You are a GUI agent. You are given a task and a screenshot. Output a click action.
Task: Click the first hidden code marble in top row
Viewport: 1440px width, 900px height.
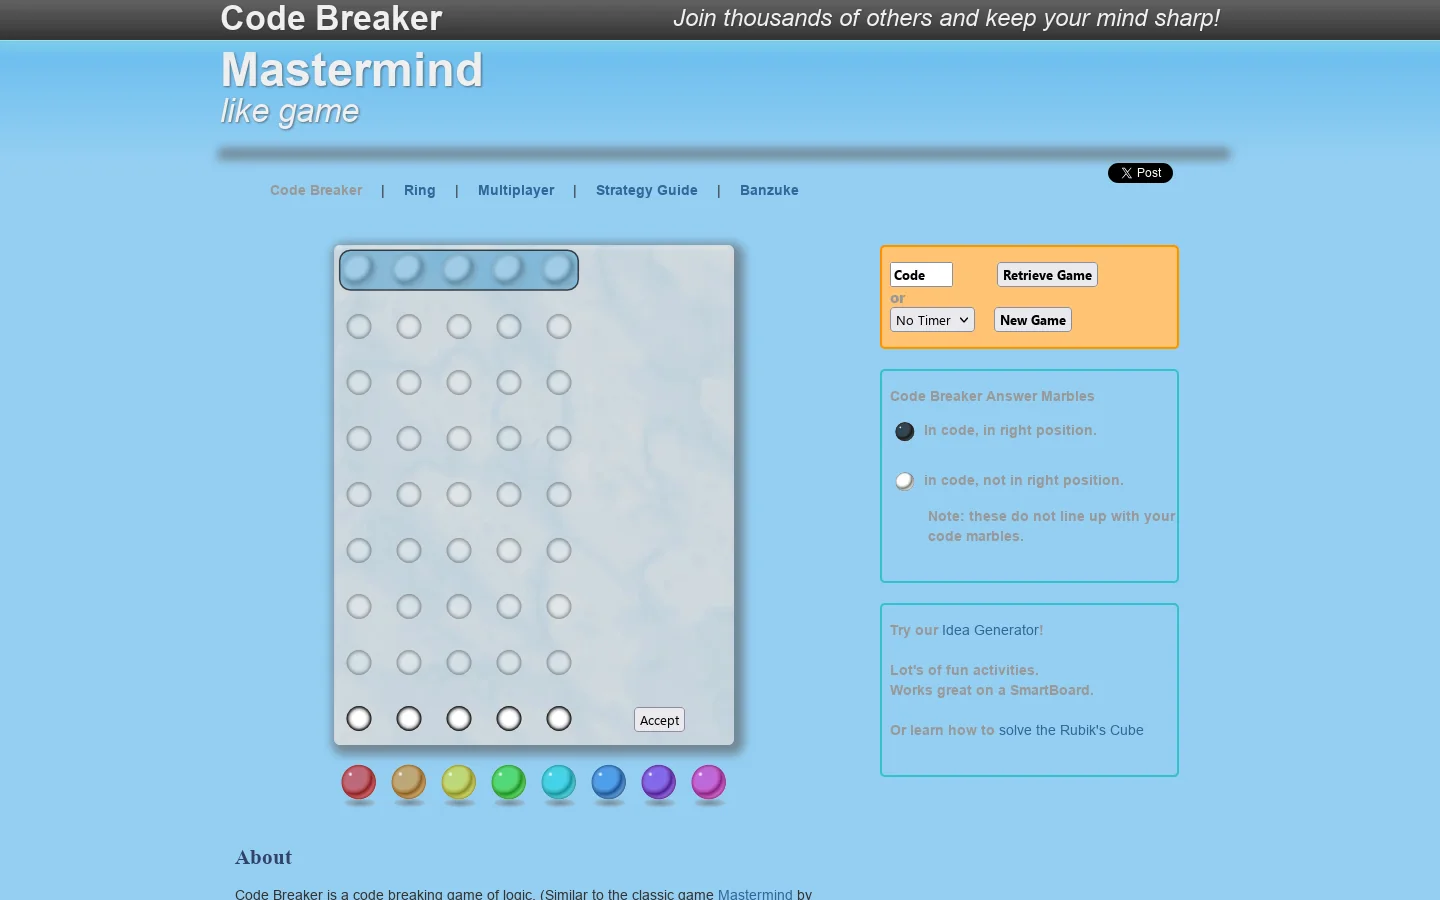click(x=359, y=268)
